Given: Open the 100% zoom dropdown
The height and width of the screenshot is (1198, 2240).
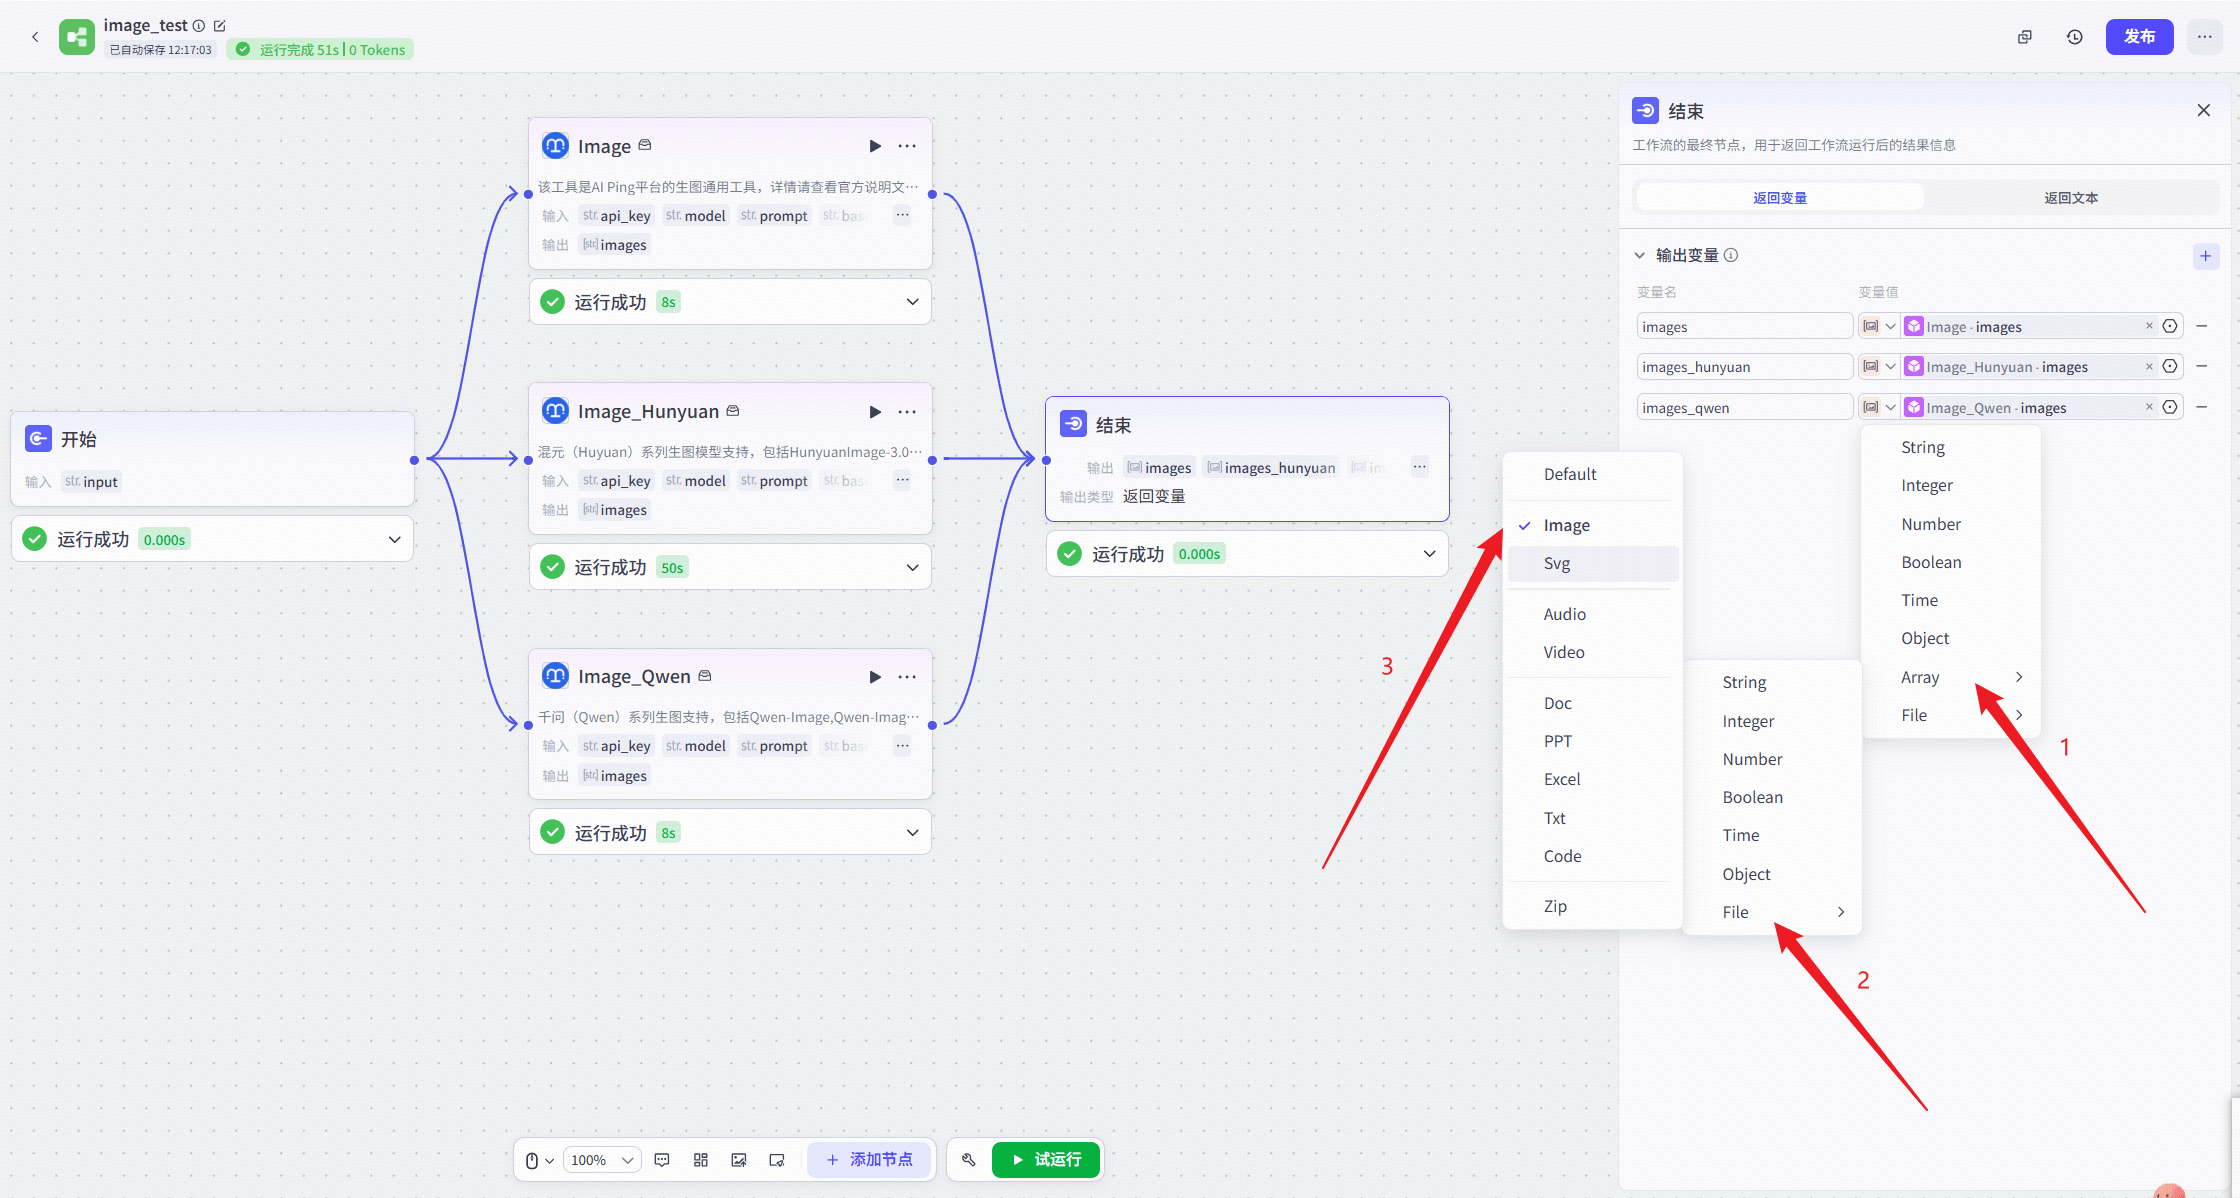Looking at the screenshot, I should pos(602,1160).
